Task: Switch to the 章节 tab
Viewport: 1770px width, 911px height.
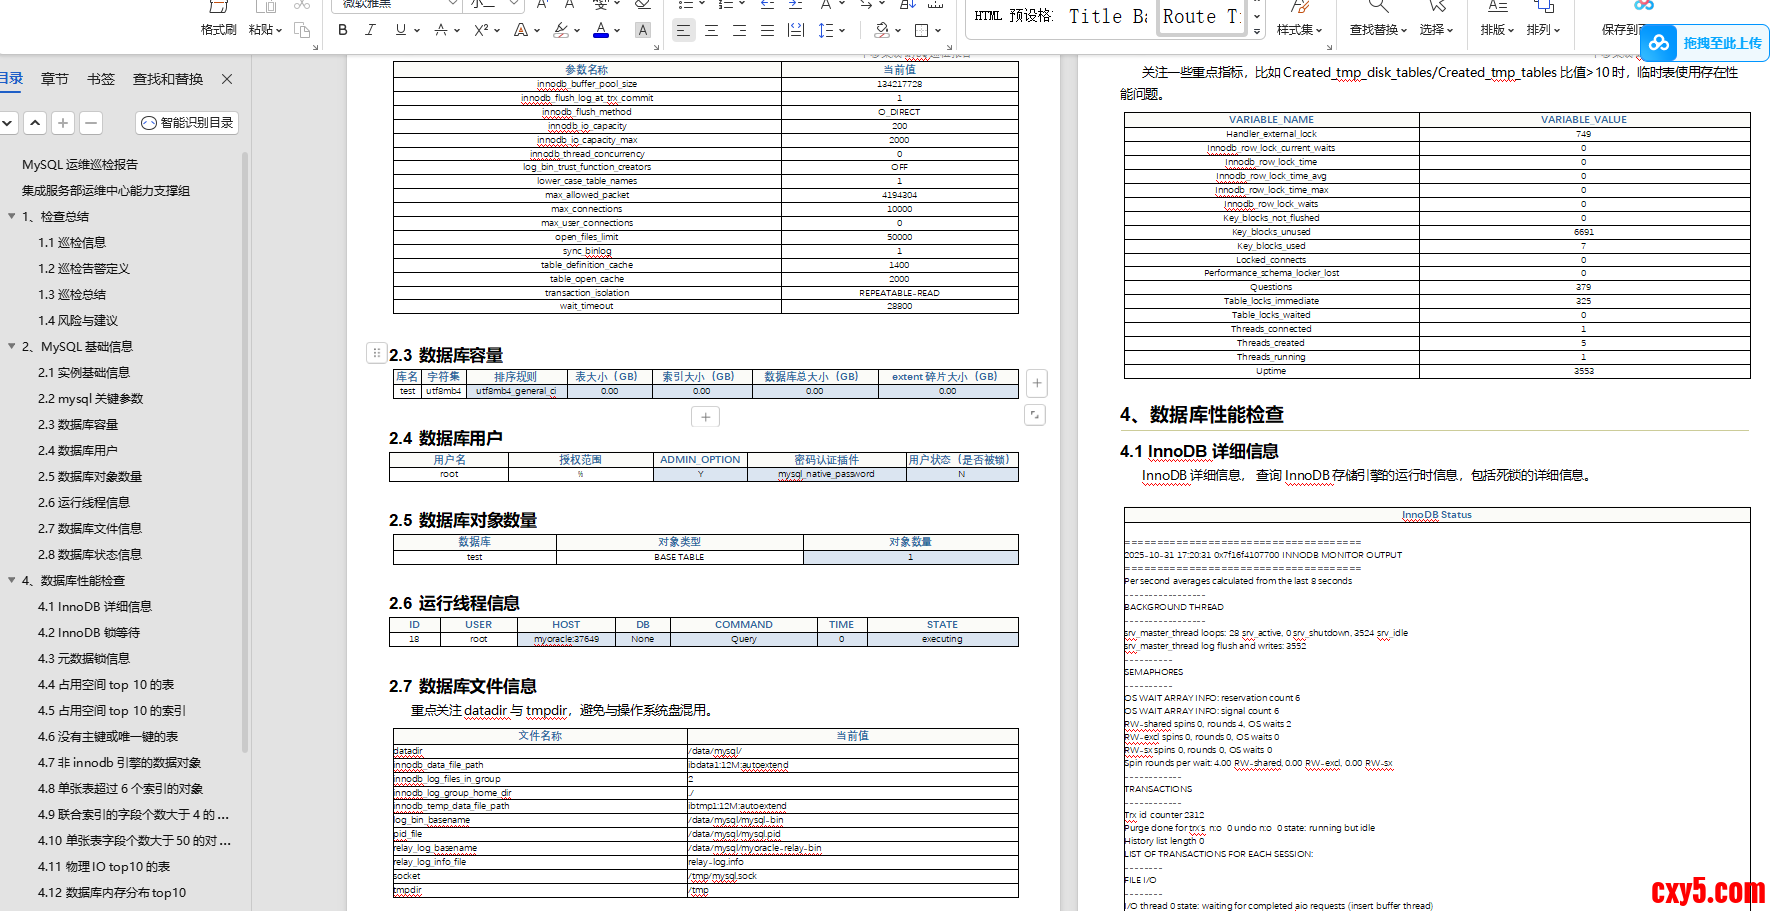Action: 55,79
